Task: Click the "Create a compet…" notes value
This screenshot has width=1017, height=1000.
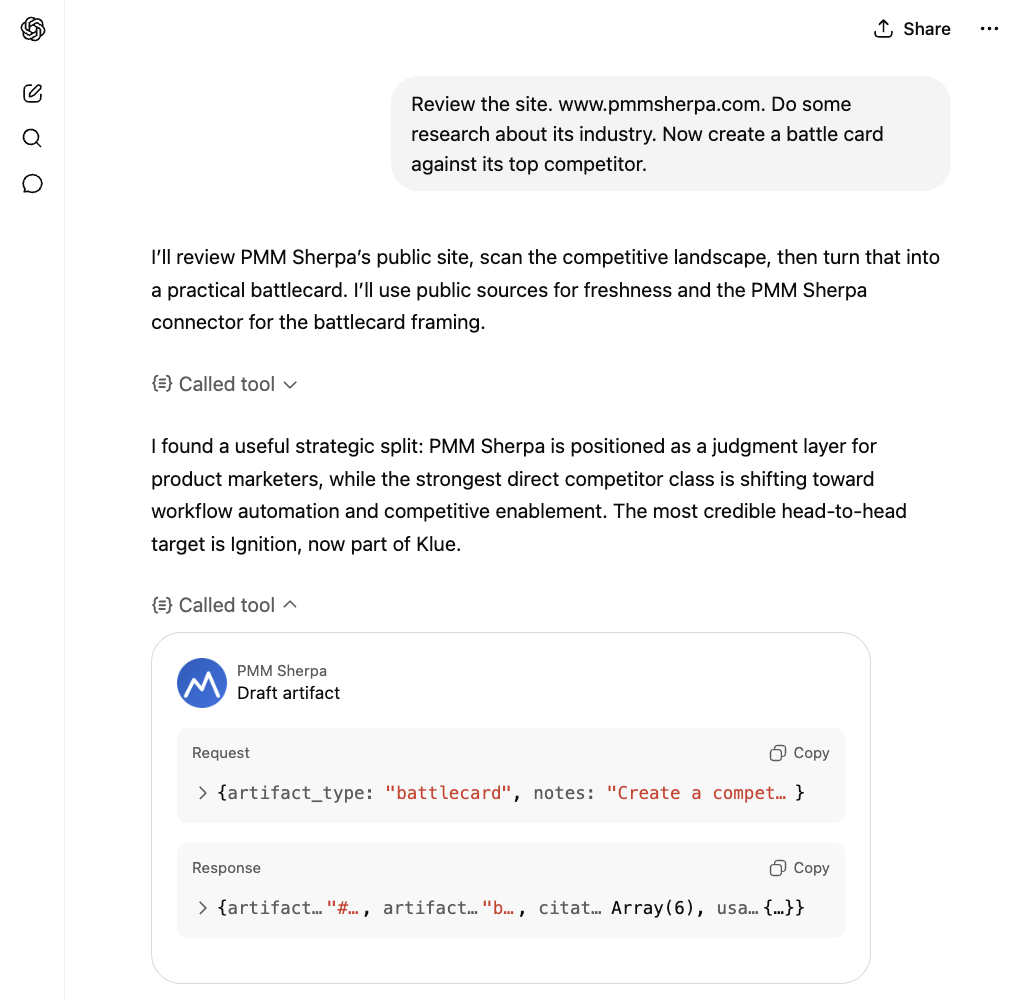Action: [696, 793]
